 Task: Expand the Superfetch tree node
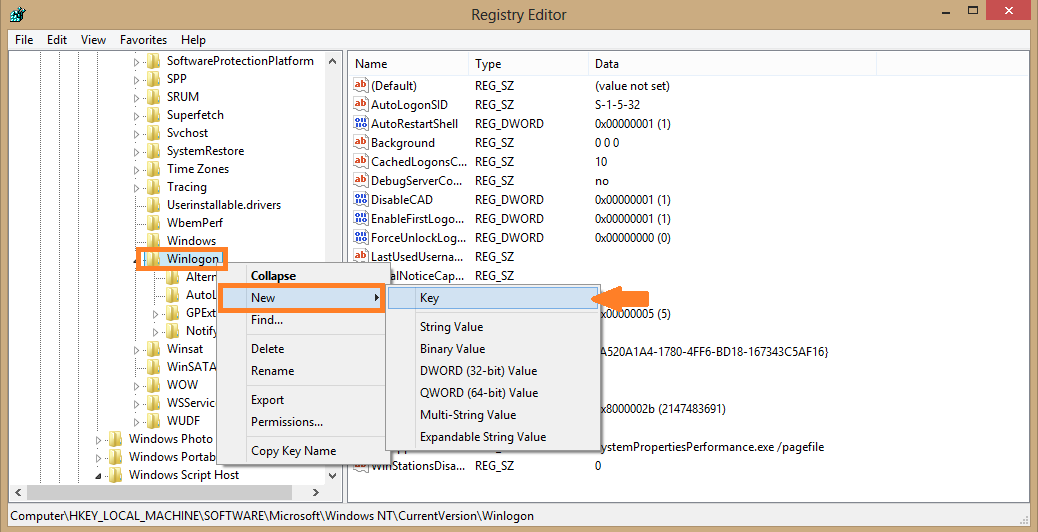point(137,116)
